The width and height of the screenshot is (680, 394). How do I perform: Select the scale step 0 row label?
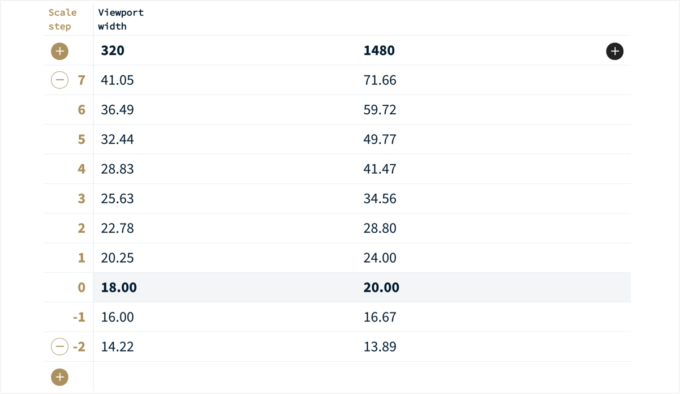(x=81, y=287)
